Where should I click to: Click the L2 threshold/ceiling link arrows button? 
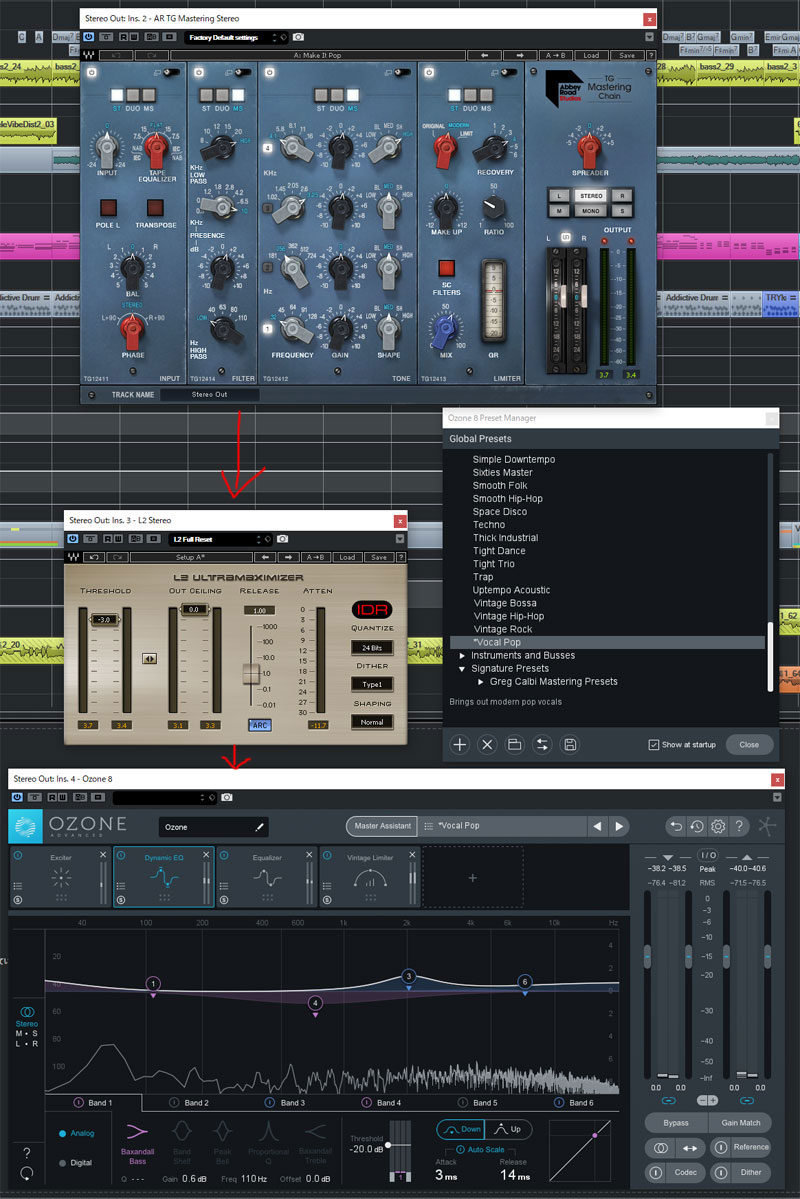tap(149, 658)
